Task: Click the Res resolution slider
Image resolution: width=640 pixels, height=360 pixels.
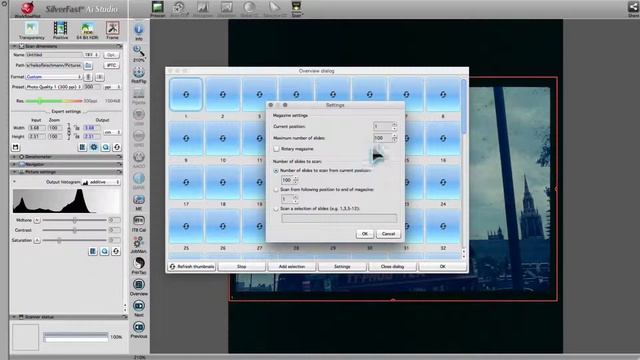Action: tap(54, 101)
